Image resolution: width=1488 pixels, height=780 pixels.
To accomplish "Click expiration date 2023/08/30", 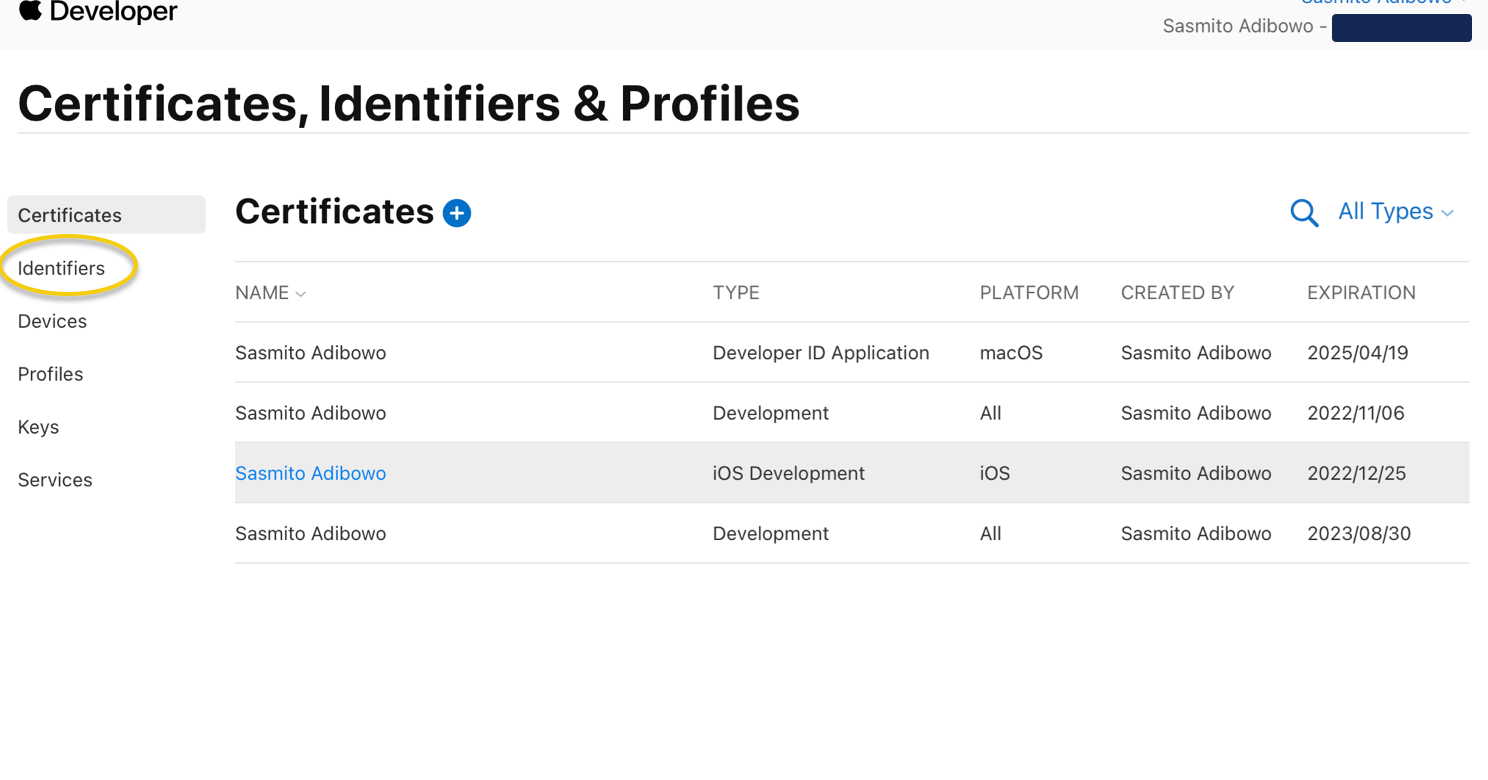I will (1359, 533).
